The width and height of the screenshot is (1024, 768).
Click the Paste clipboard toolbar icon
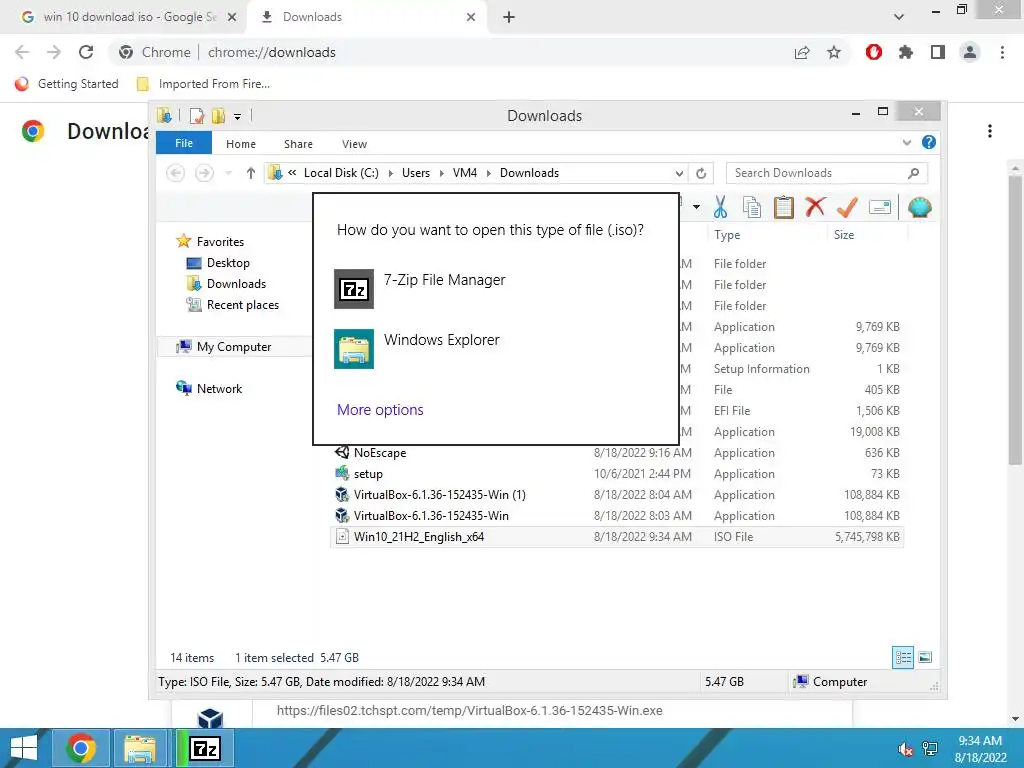click(x=783, y=207)
